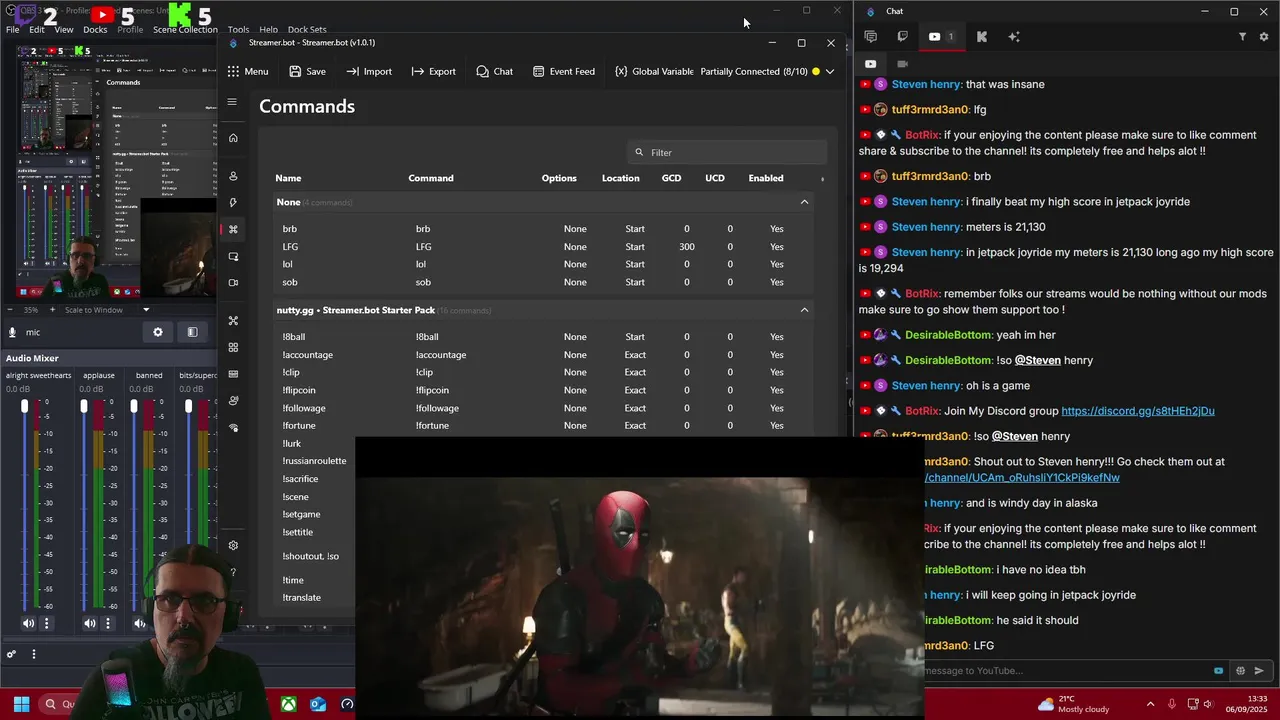Open the chat bubble sidebar icon in Streamer.bot
The image size is (1280, 720).
[x=233, y=256]
